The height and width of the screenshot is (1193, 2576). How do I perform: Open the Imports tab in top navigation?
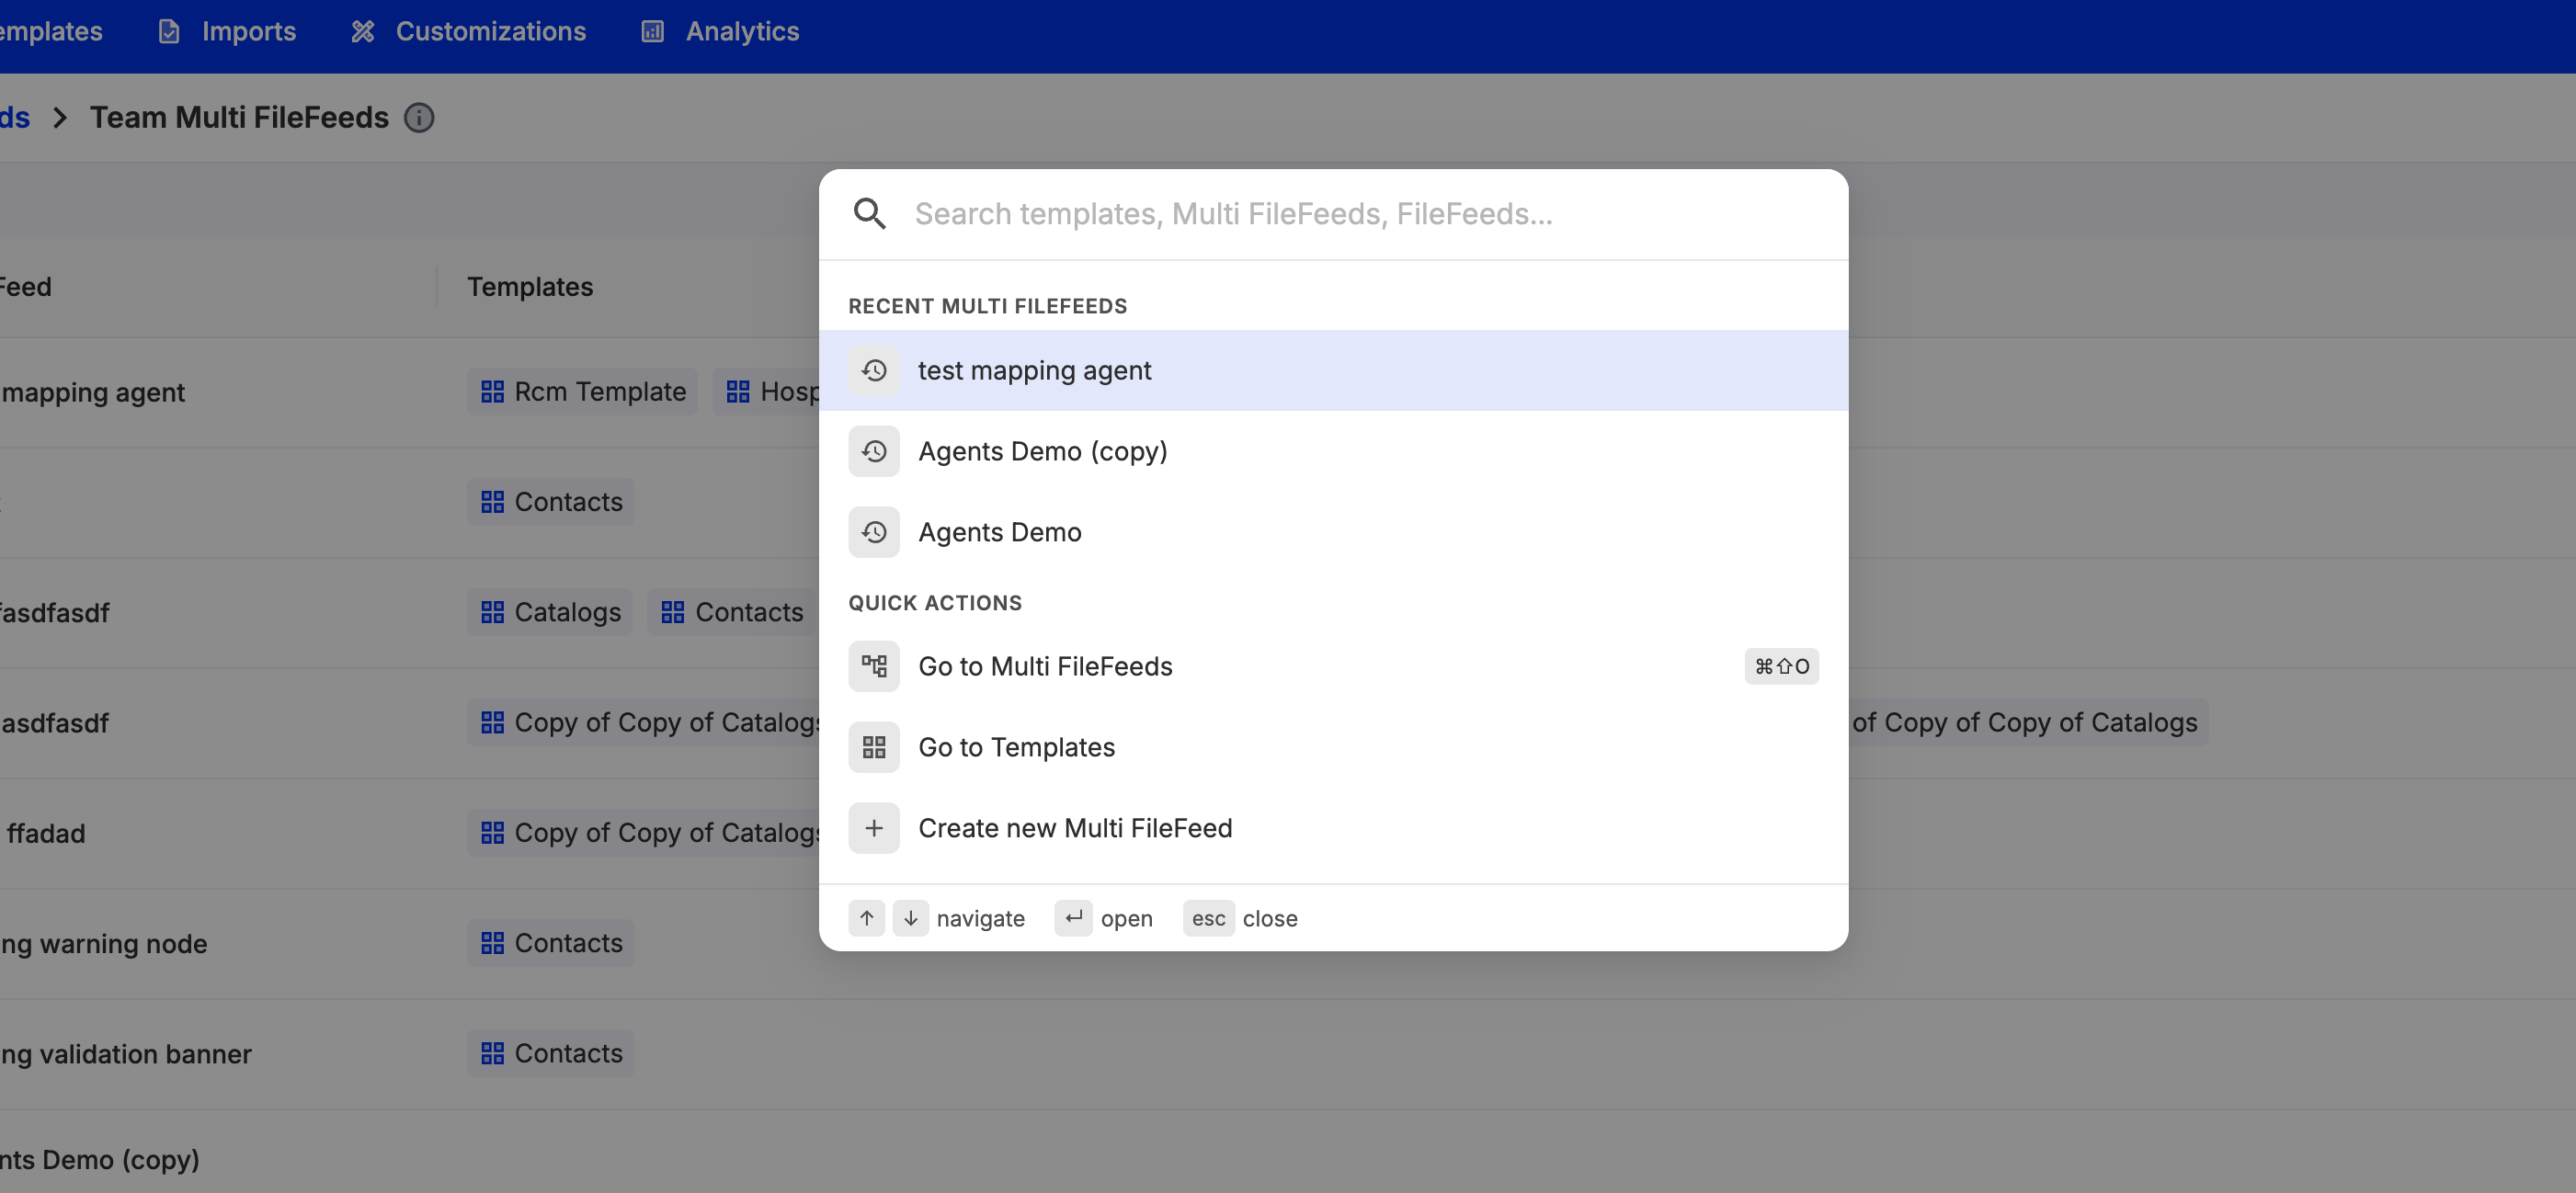(227, 31)
